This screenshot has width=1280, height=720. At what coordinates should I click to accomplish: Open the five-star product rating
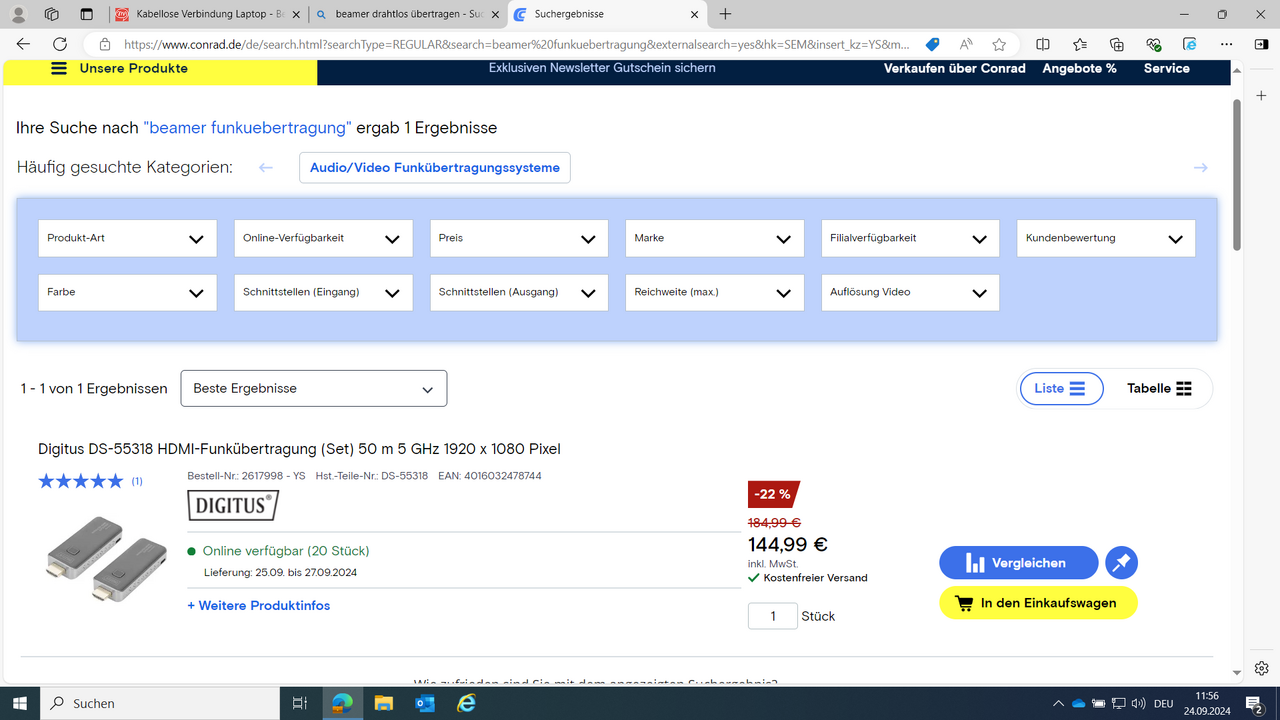[80, 481]
